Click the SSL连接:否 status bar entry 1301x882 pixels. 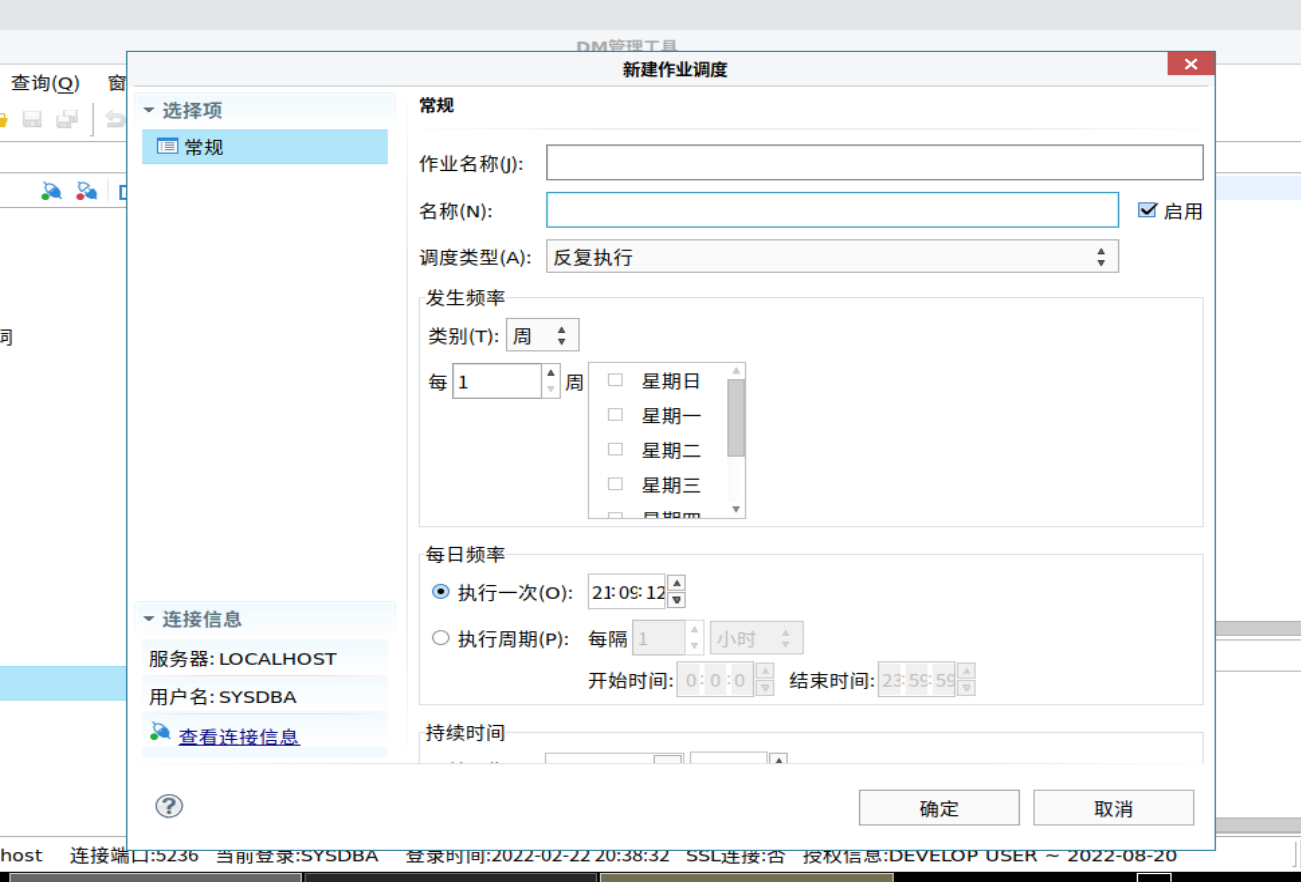[736, 856]
